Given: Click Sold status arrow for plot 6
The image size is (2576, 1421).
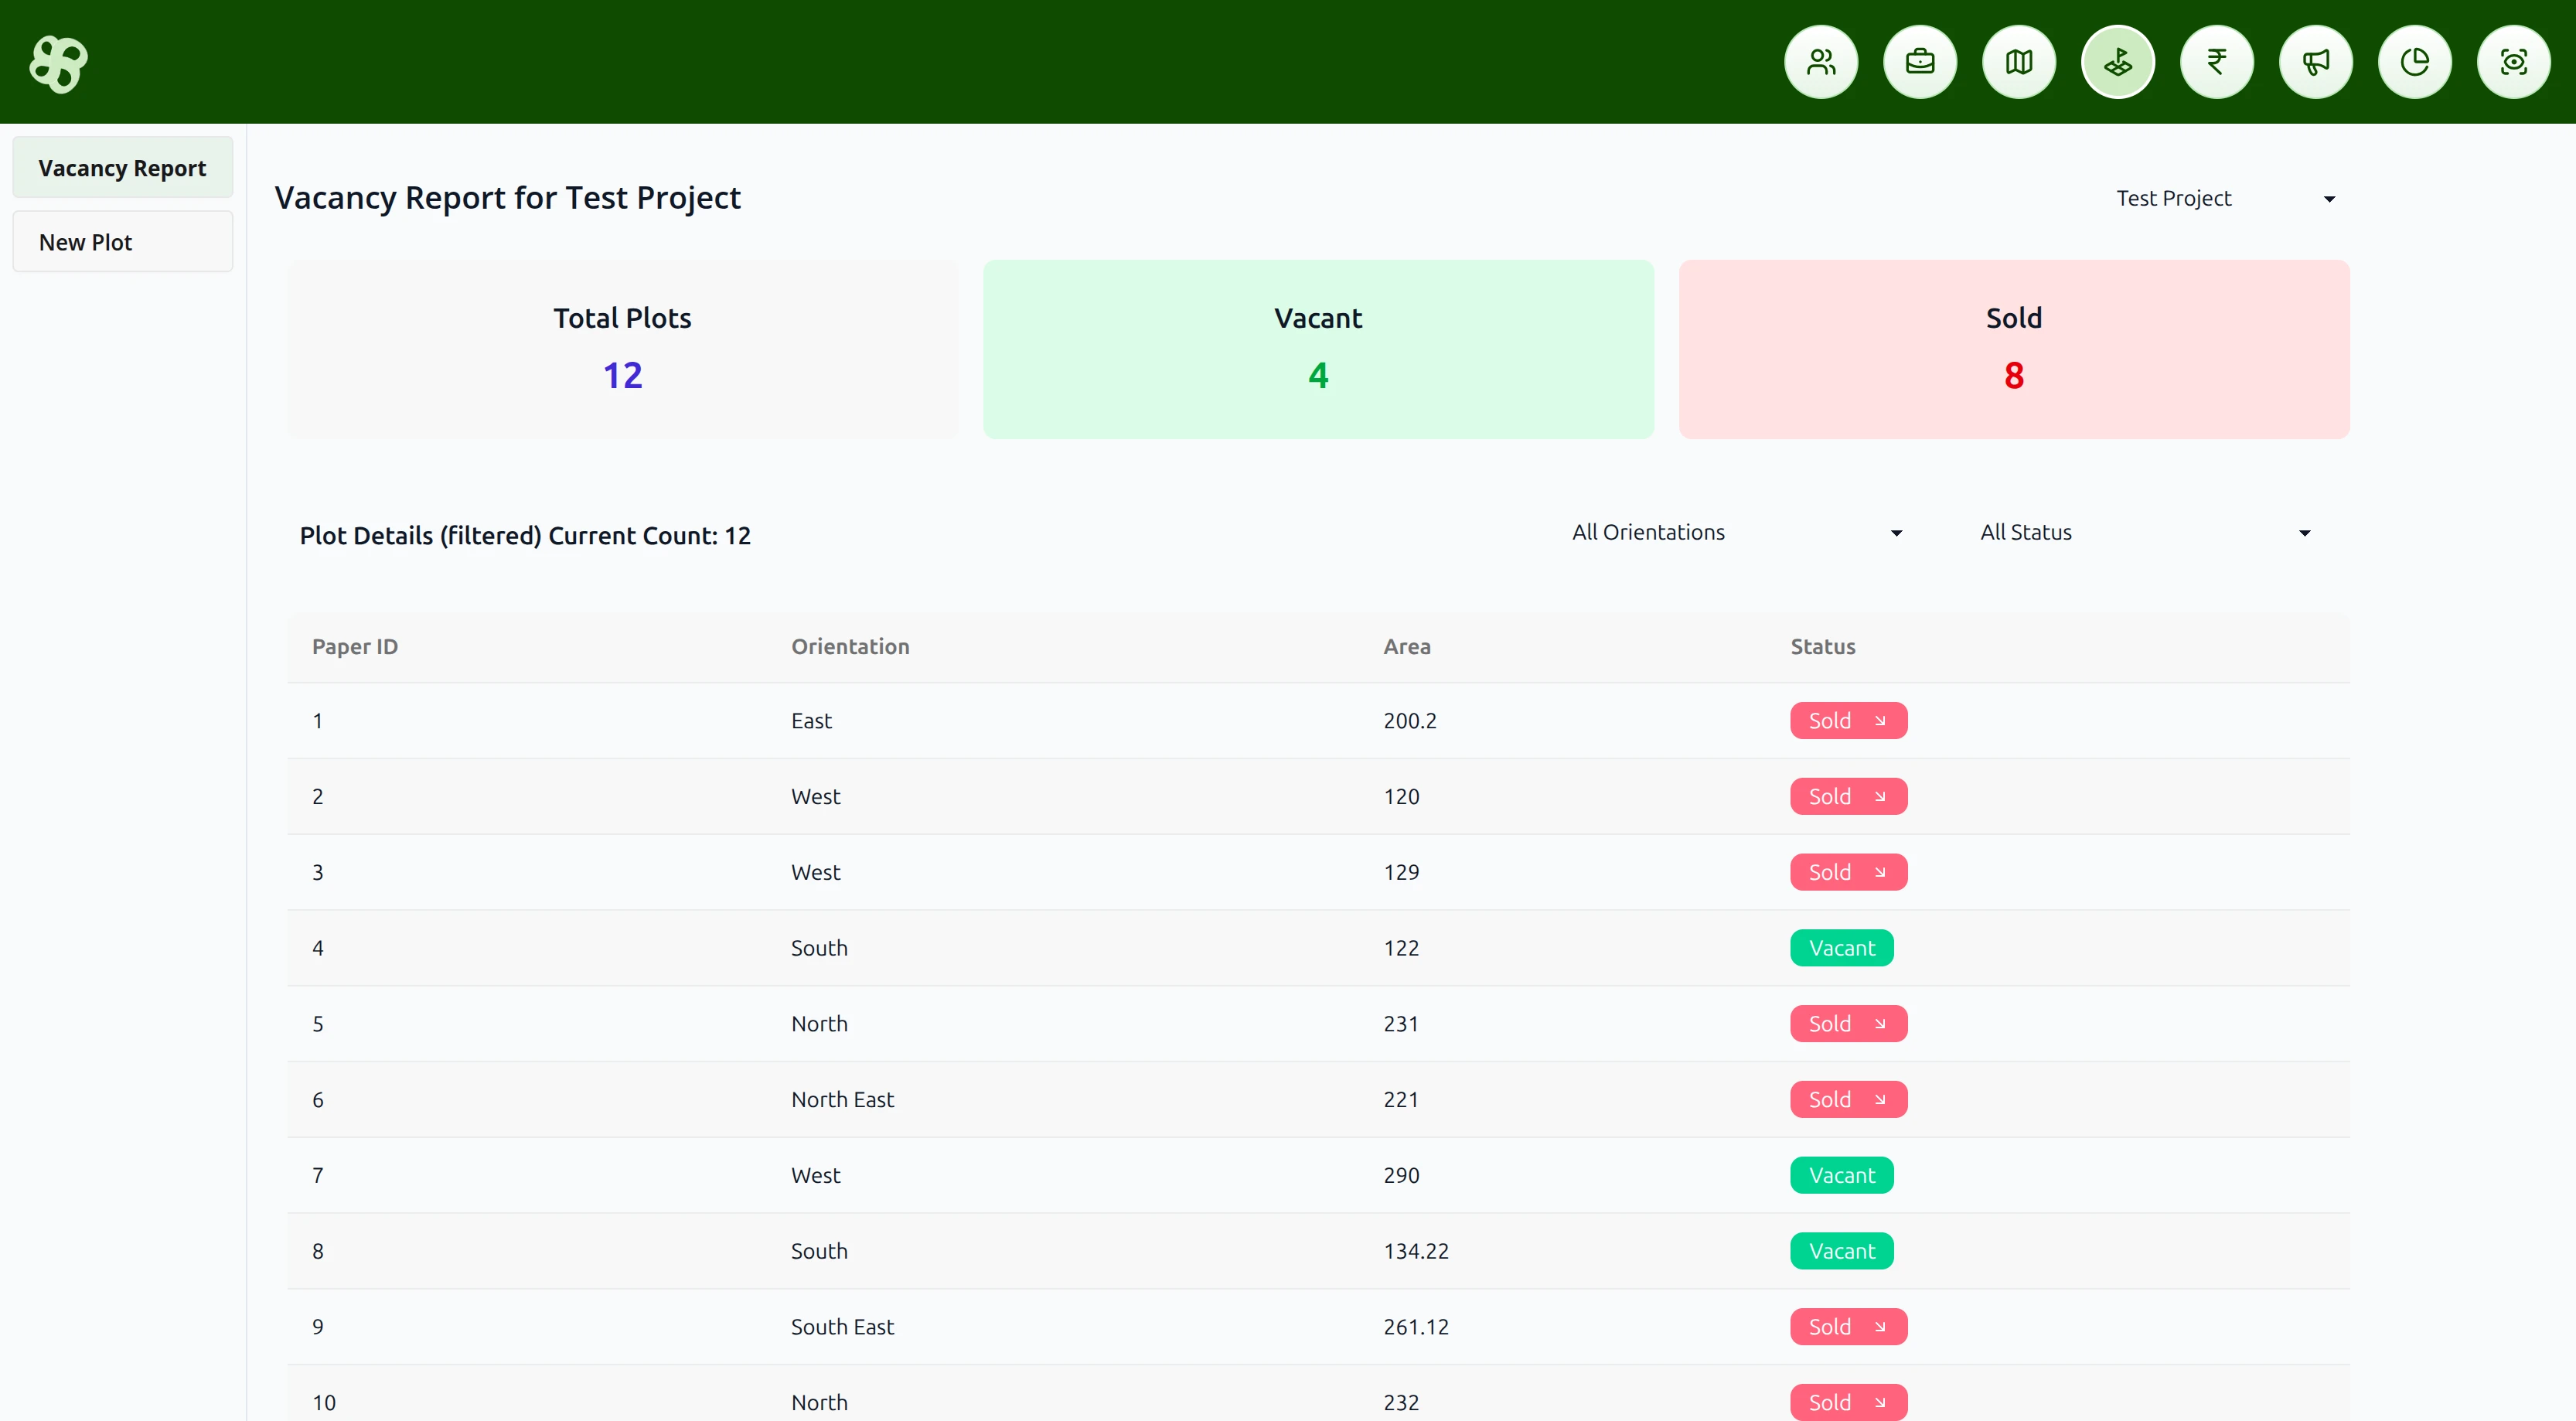Looking at the screenshot, I should pyautogui.click(x=1880, y=1100).
